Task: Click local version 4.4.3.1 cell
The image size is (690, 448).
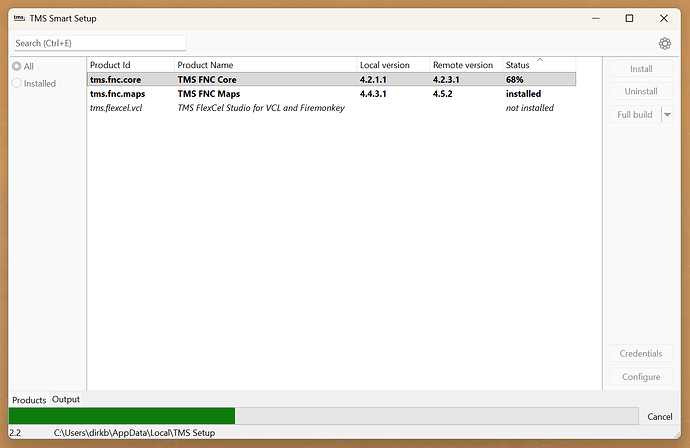Action: pyautogui.click(x=373, y=94)
